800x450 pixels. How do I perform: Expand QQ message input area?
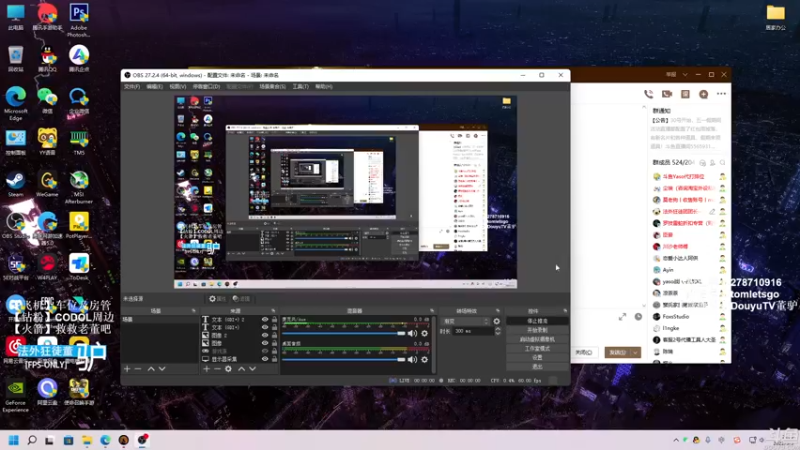click(622, 317)
